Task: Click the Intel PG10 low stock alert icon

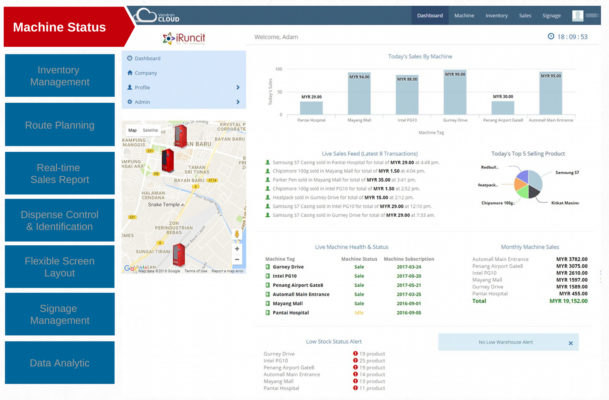Action: click(x=355, y=360)
